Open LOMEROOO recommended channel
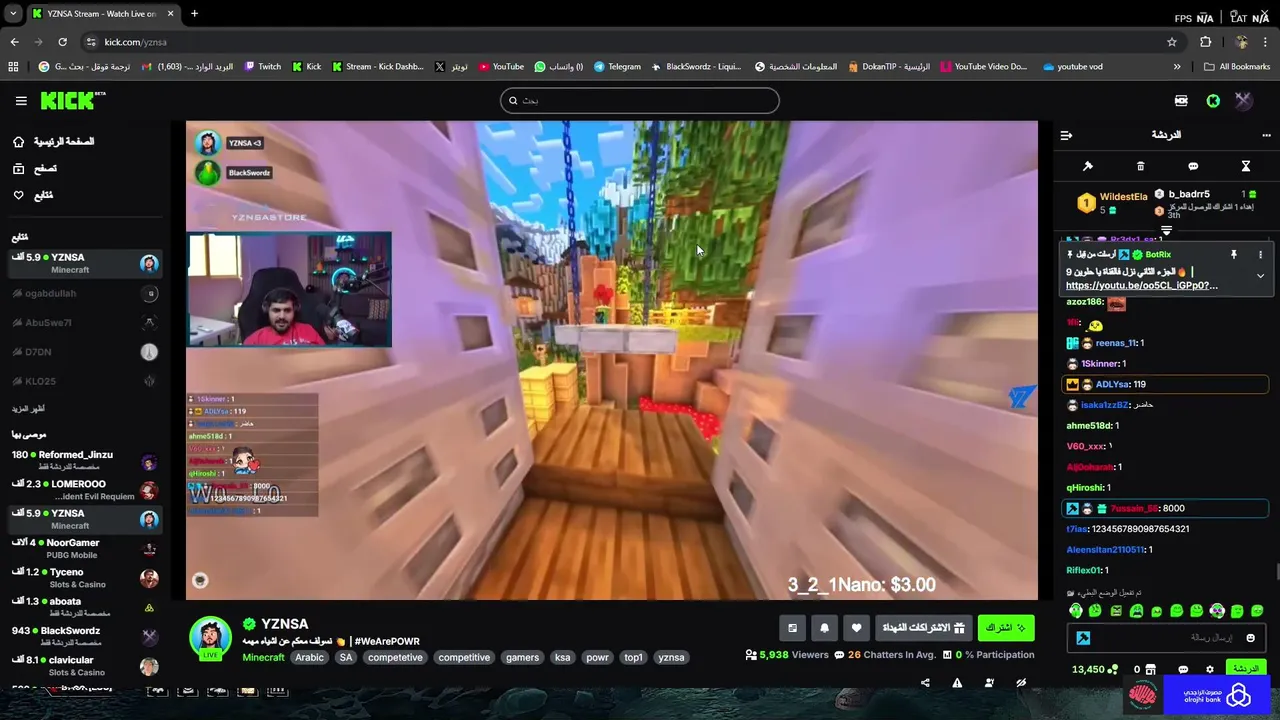 click(x=85, y=490)
